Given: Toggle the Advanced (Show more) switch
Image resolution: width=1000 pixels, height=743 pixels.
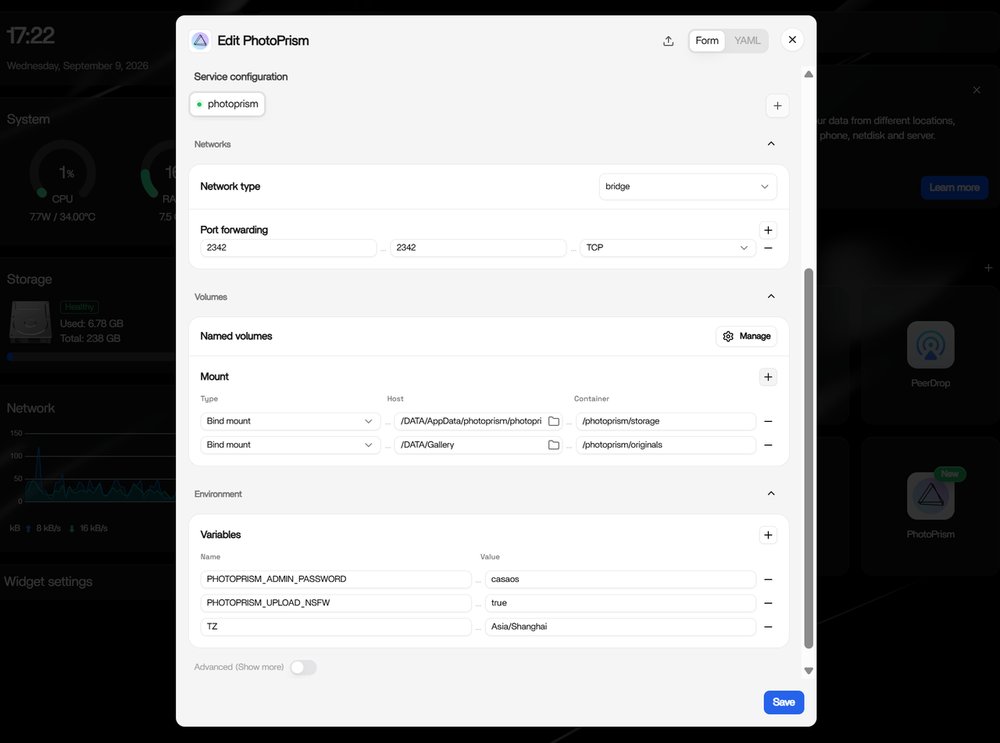Looking at the screenshot, I should coord(303,667).
